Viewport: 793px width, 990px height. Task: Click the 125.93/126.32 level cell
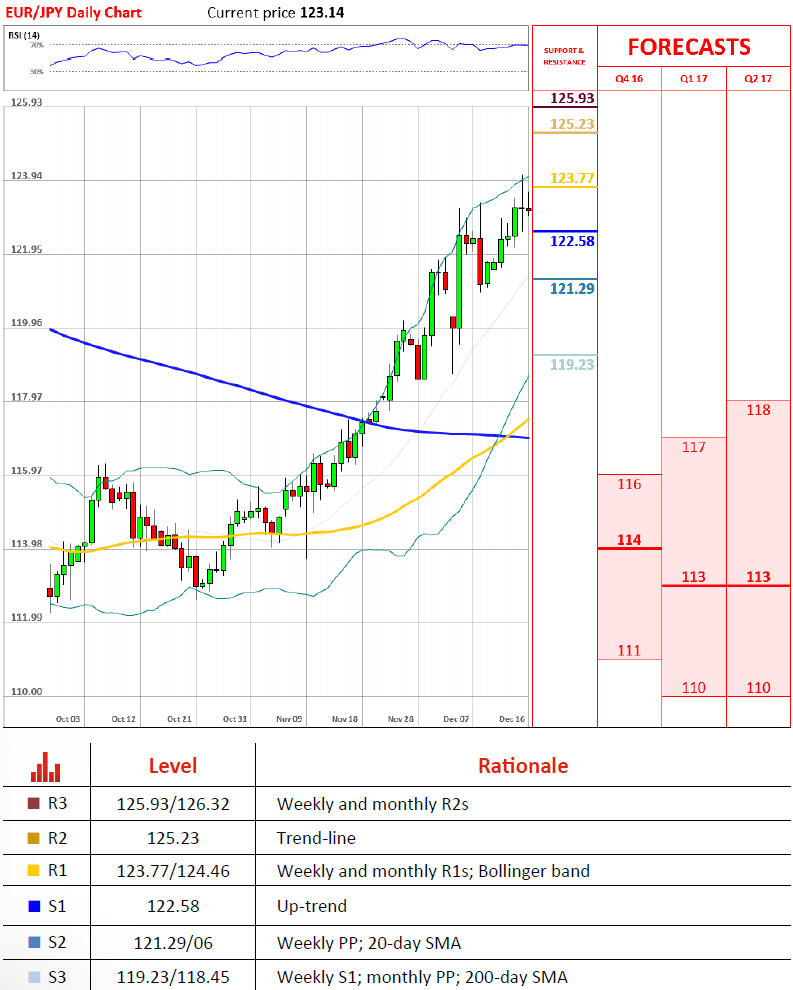pos(173,804)
